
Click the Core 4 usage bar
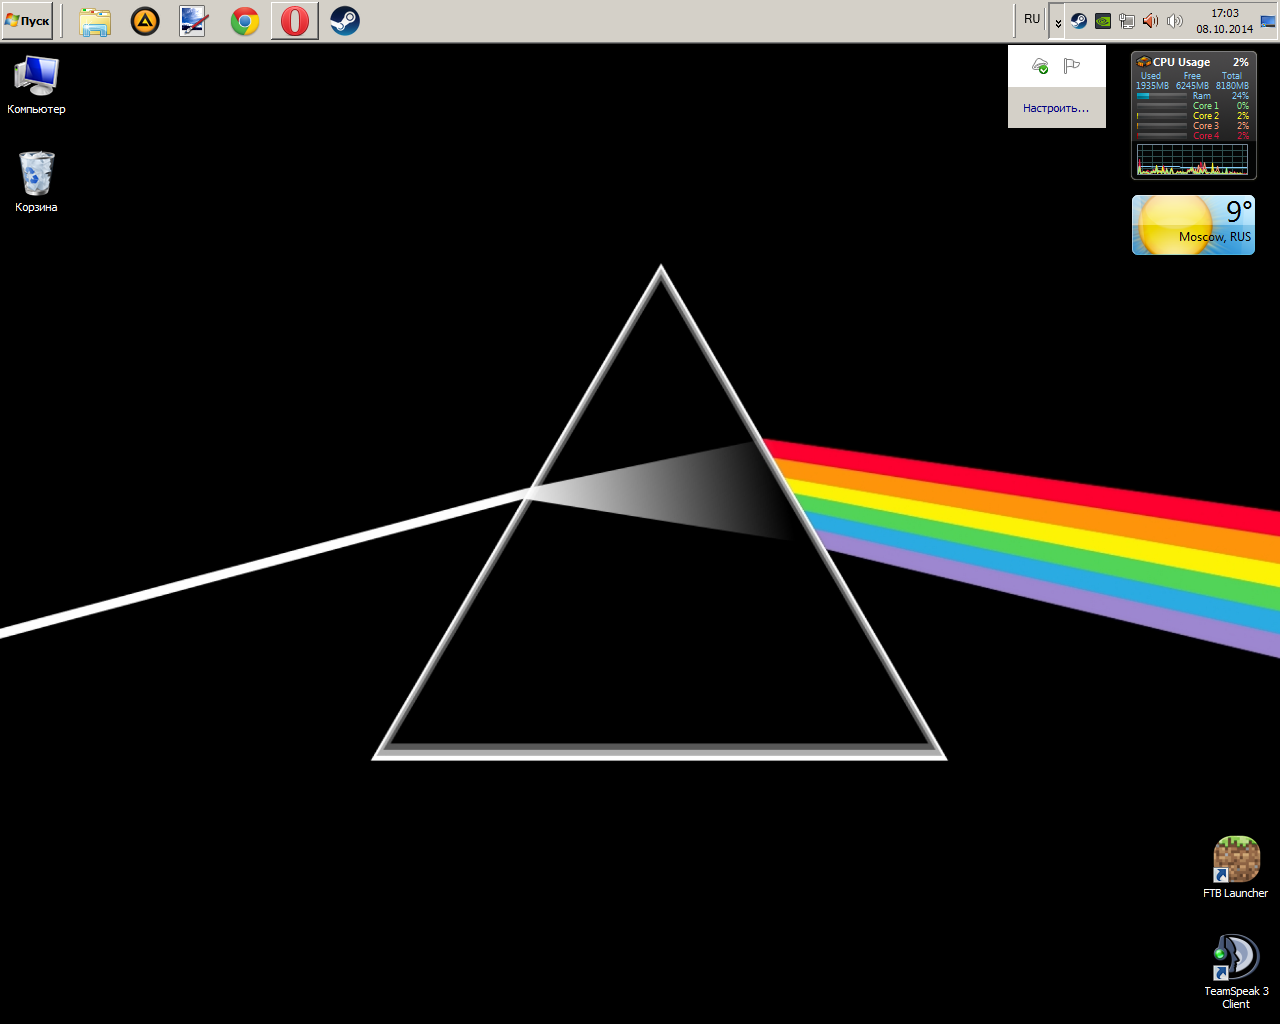[x=1162, y=136]
